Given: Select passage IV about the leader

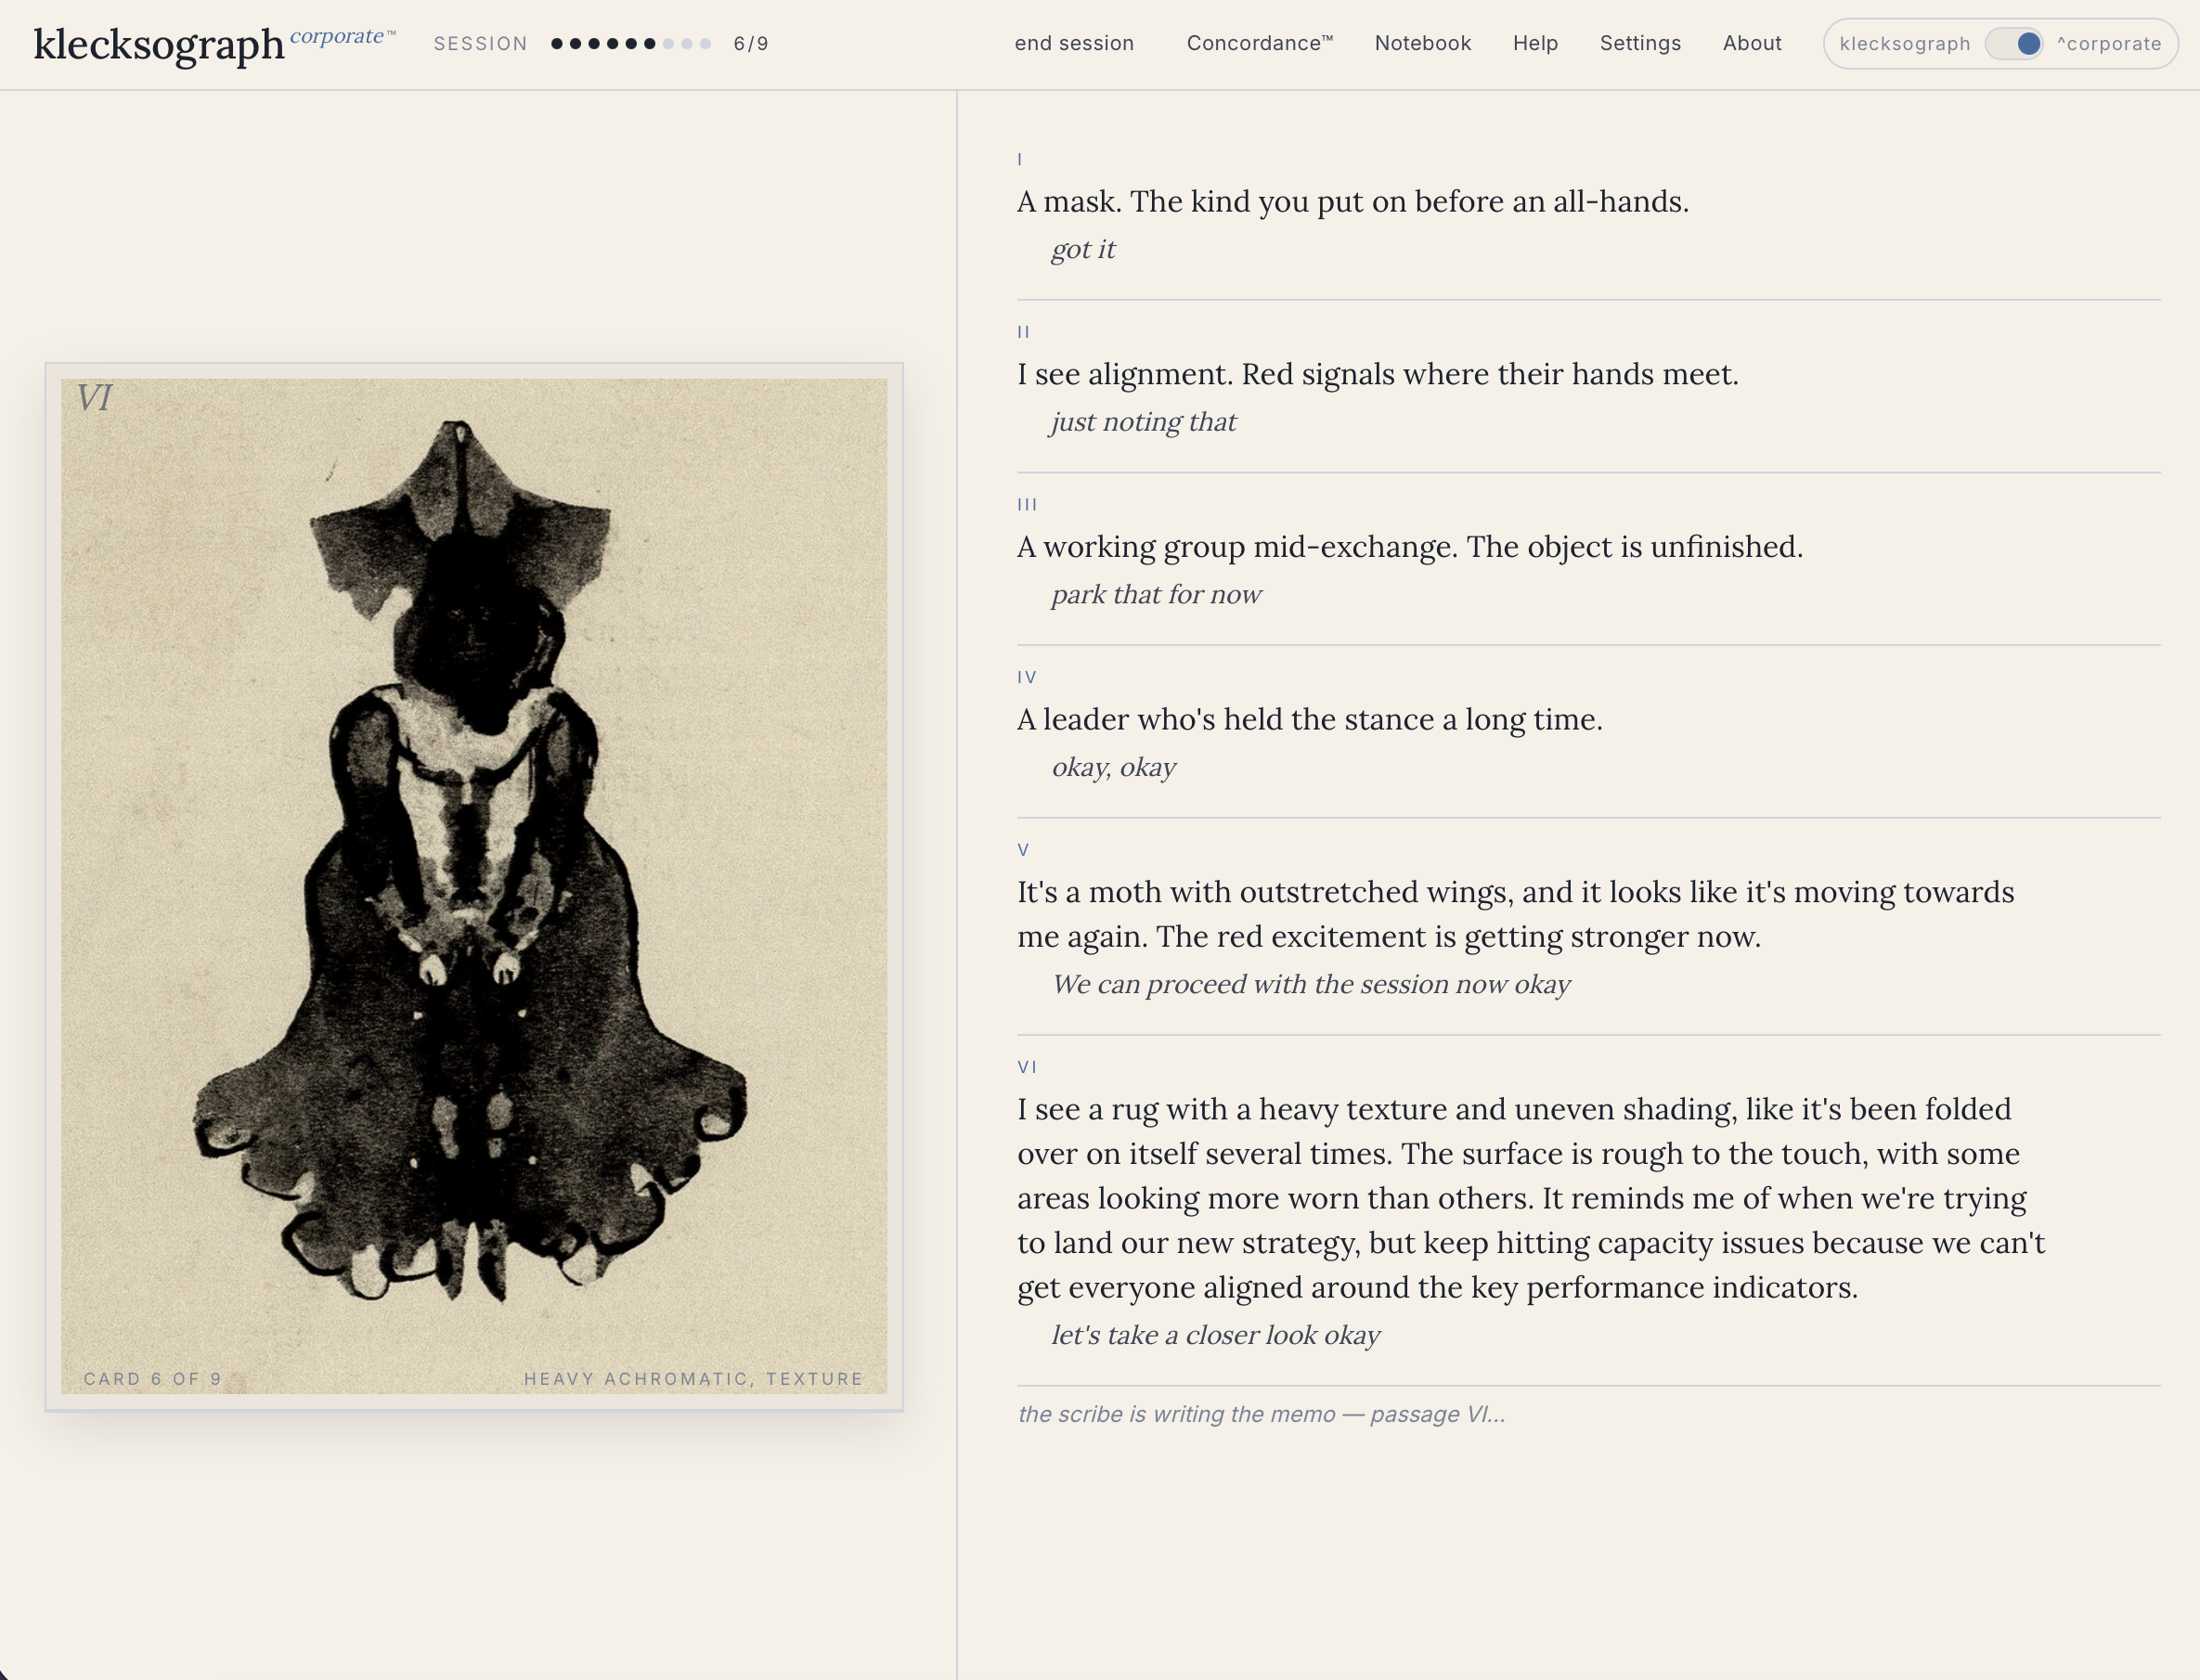Looking at the screenshot, I should [1309, 720].
